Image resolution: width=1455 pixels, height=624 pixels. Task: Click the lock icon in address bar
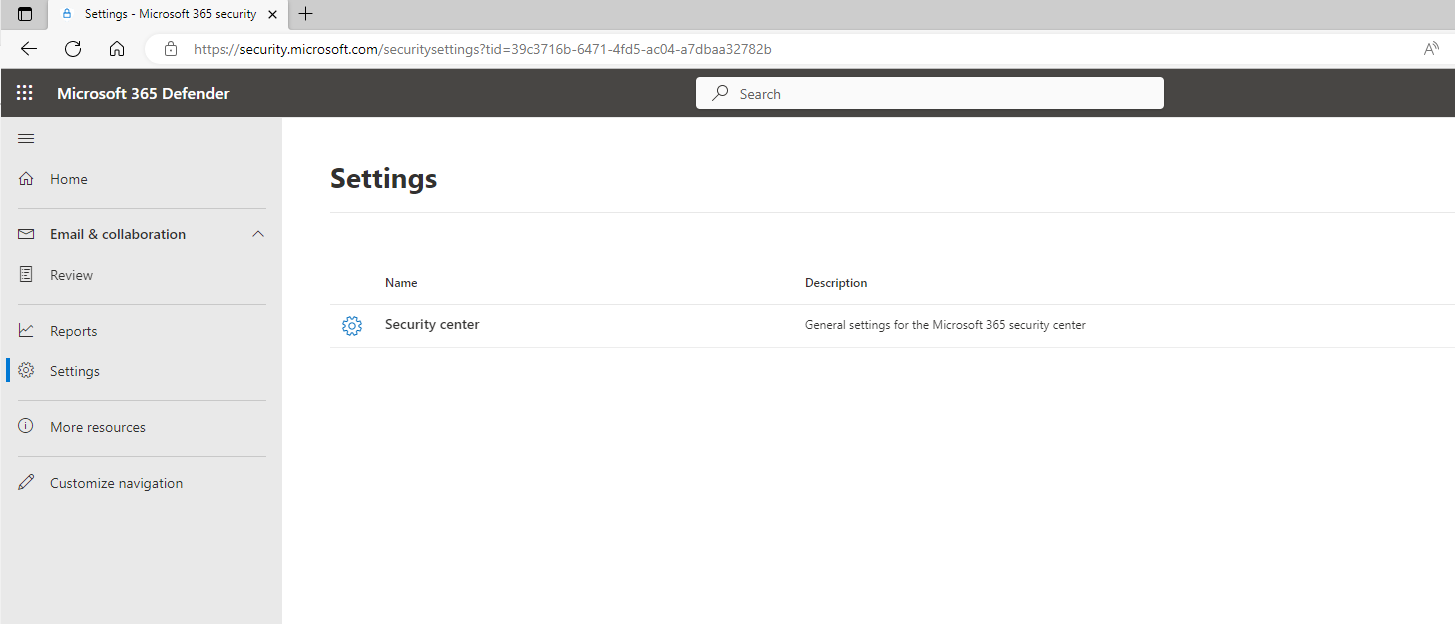pos(171,48)
